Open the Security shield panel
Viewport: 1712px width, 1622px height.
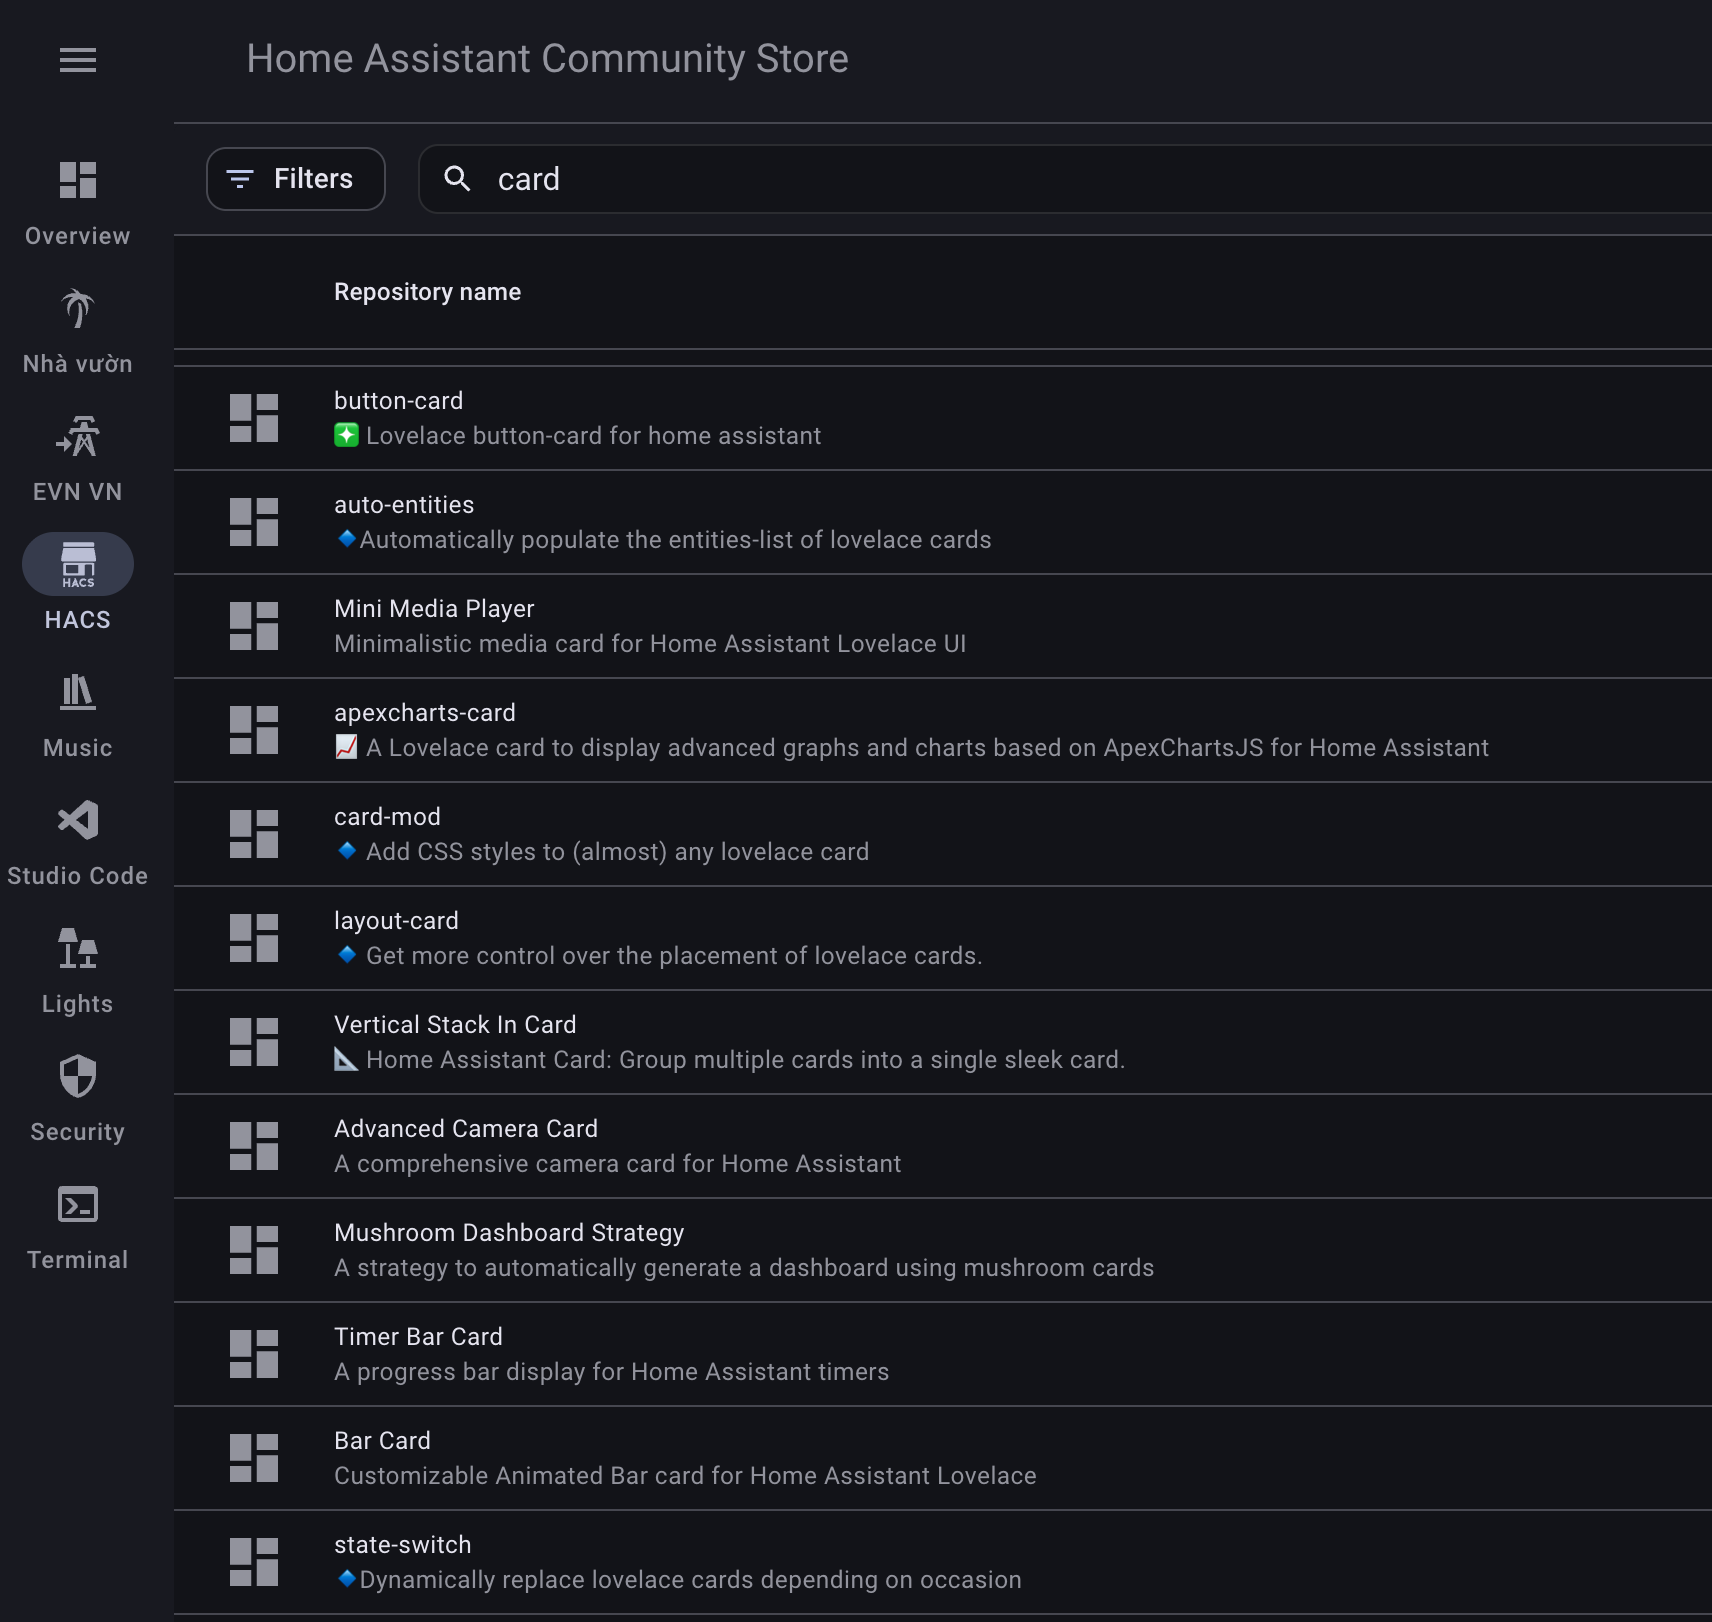77,1077
